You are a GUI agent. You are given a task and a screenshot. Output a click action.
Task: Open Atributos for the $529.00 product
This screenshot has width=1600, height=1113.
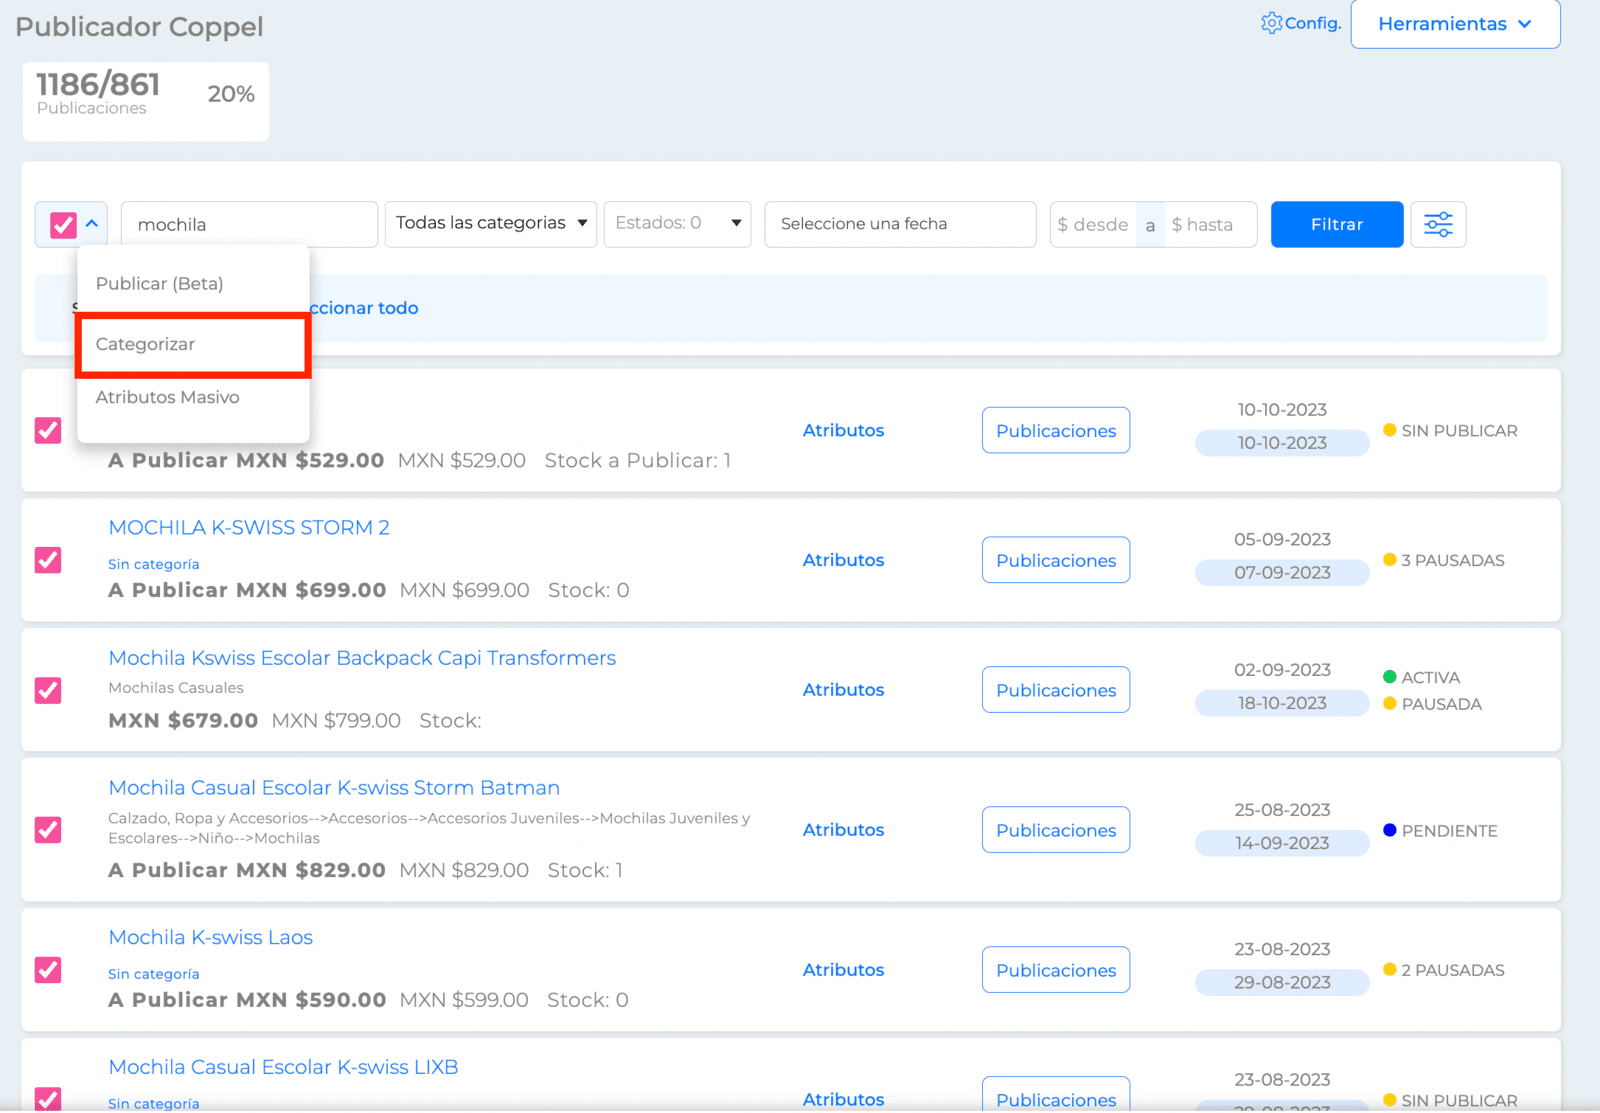click(x=843, y=430)
